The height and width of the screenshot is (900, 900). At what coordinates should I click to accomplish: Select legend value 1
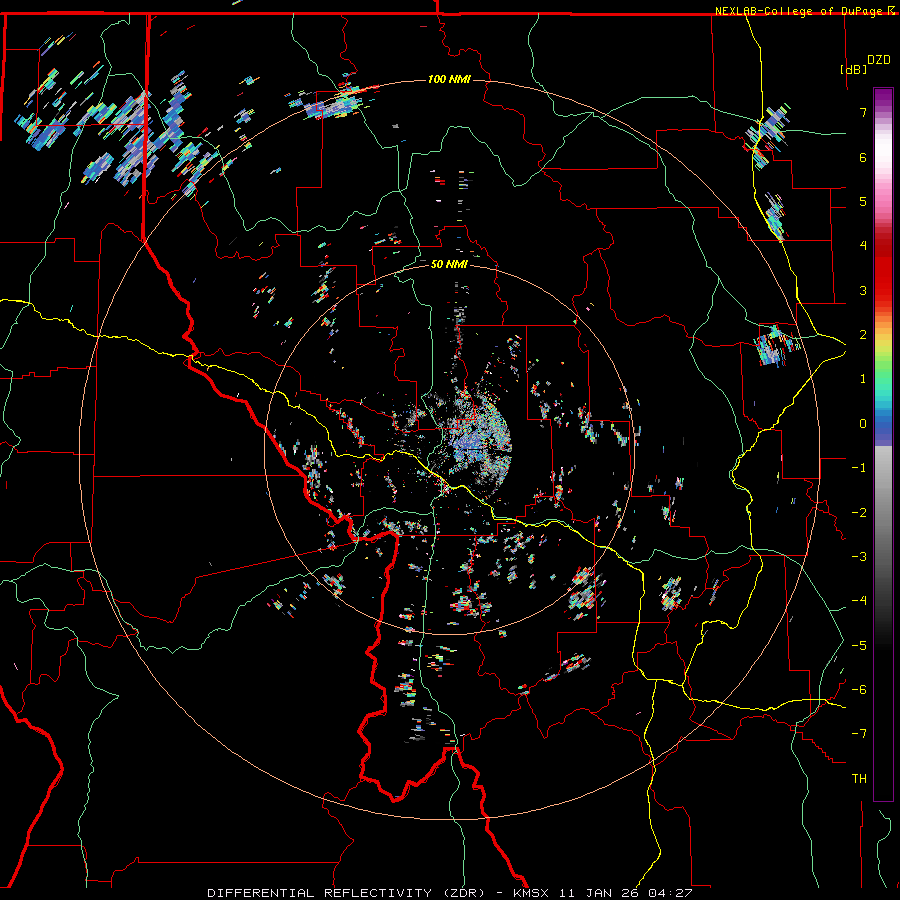coord(863,379)
